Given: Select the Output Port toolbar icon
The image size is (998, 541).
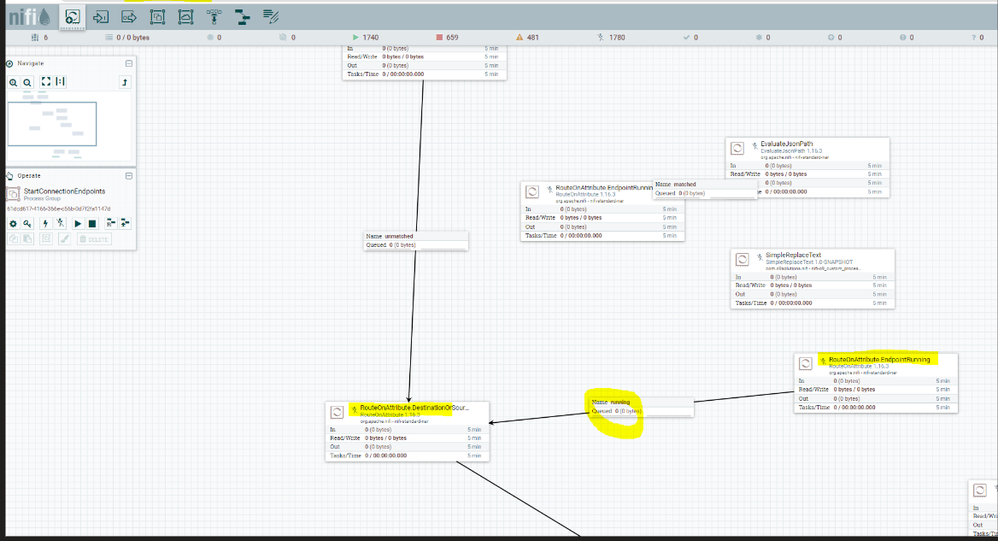Looking at the screenshot, I should pyautogui.click(x=129, y=17).
